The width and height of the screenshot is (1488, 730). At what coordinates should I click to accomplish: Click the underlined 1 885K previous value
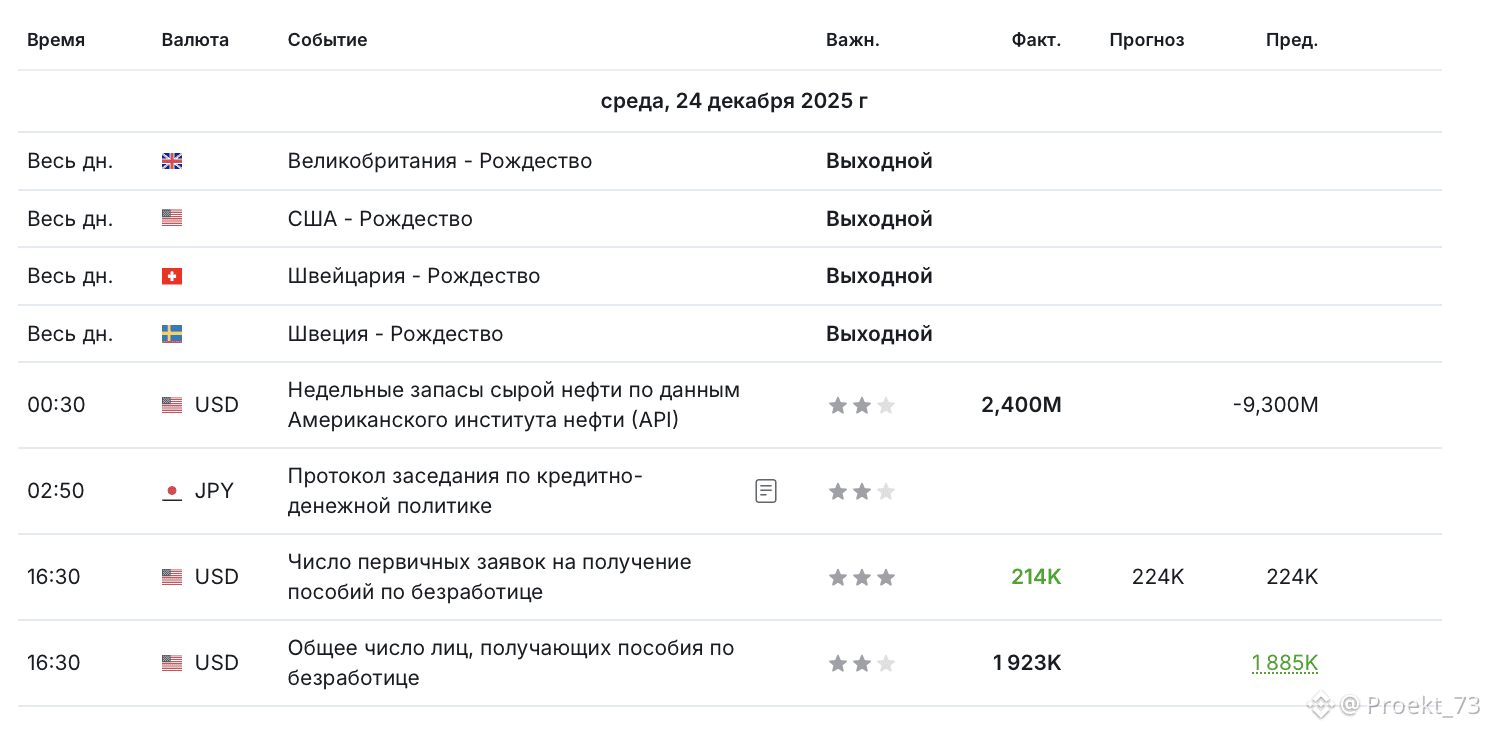click(1285, 663)
